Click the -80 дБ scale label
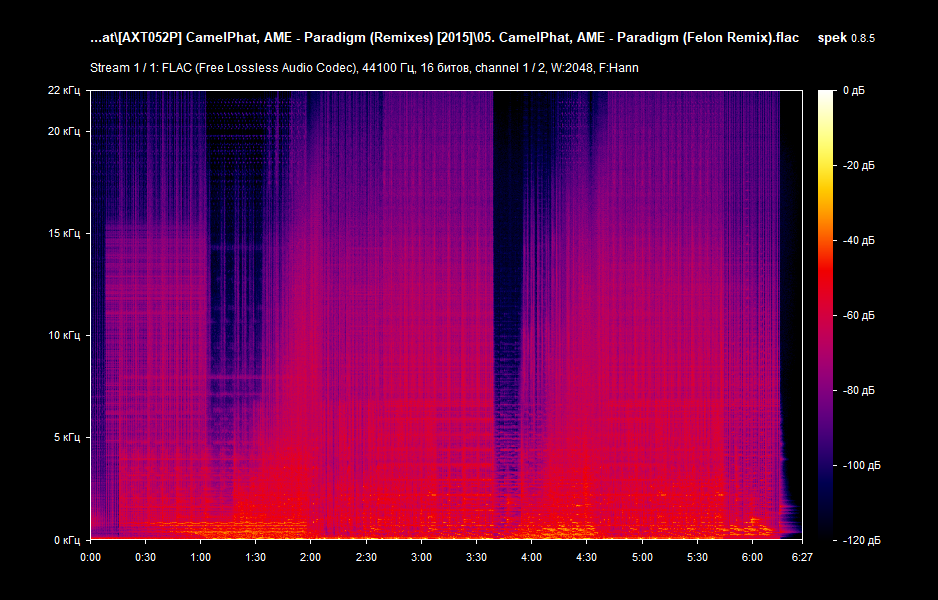938x600 pixels. coord(858,391)
